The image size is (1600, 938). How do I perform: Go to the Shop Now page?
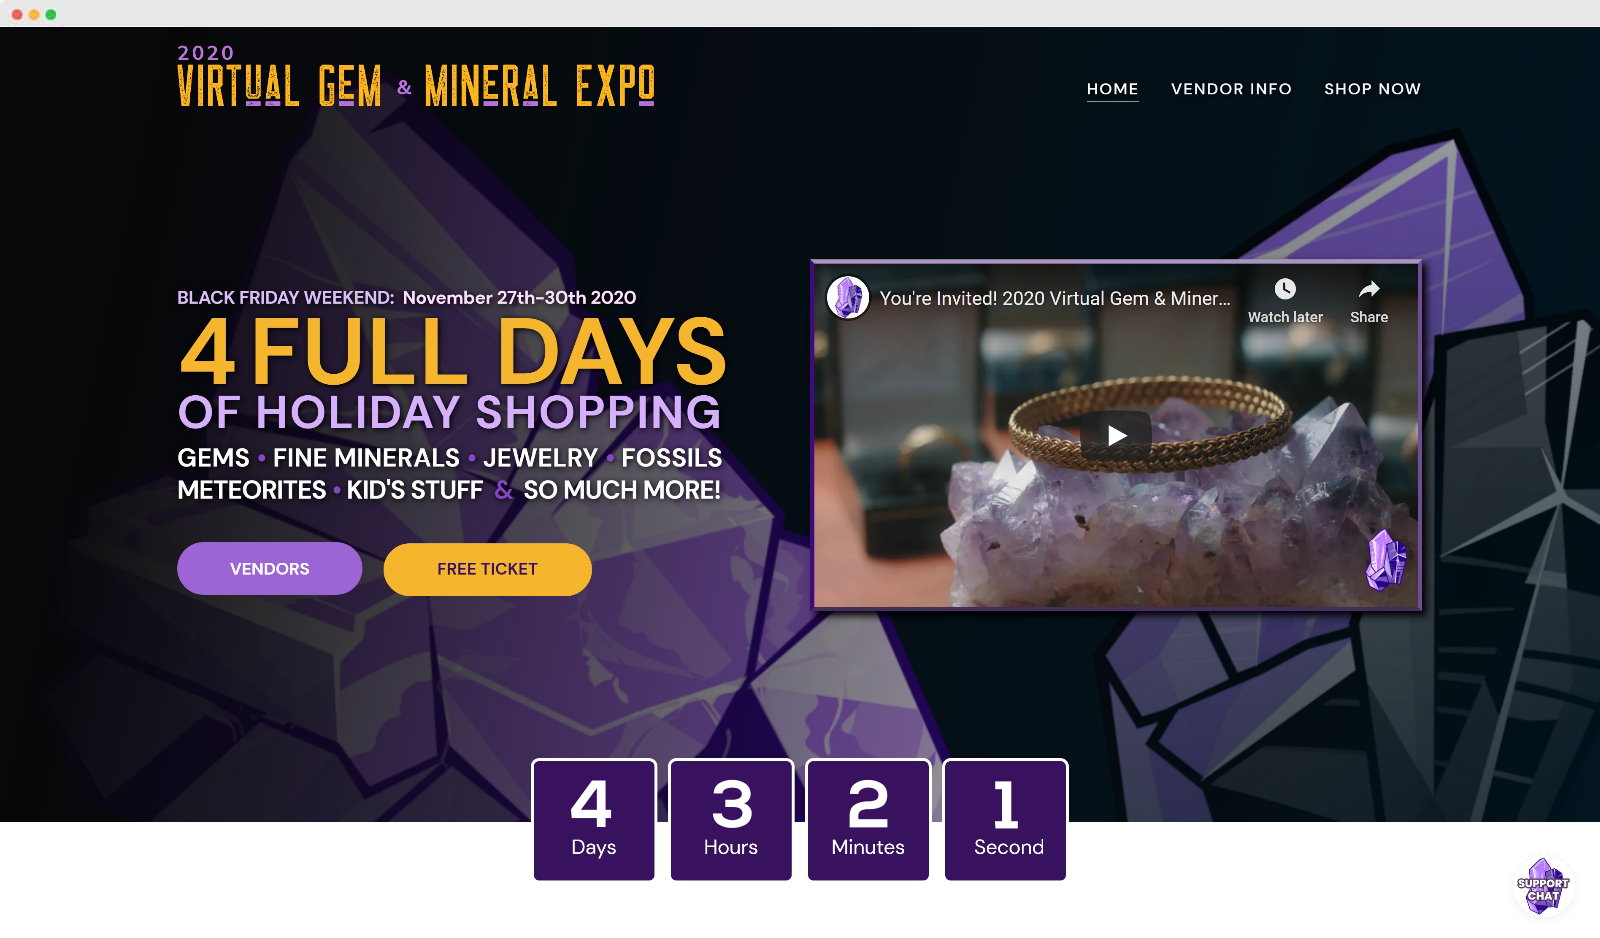(x=1372, y=89)
